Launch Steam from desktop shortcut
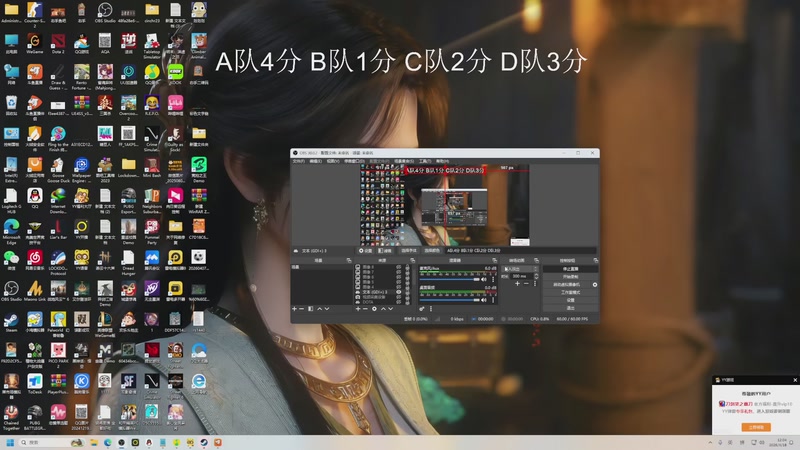800x450 pixels. 11,323
